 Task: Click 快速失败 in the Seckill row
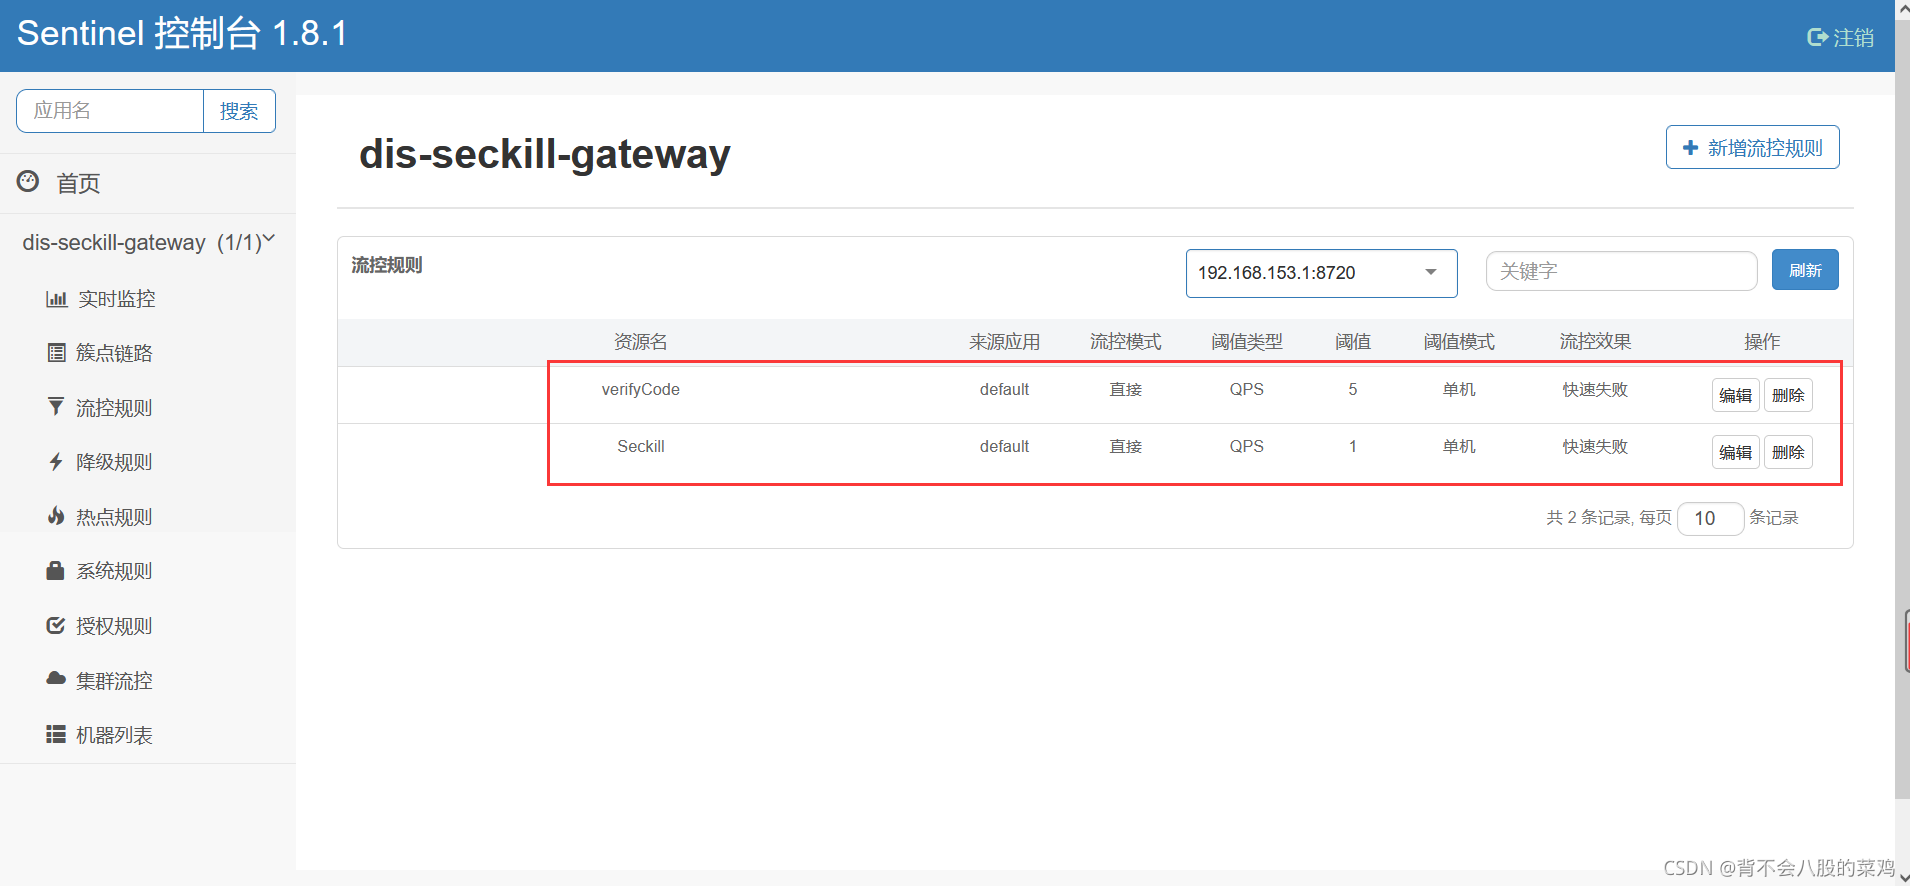1595,447
